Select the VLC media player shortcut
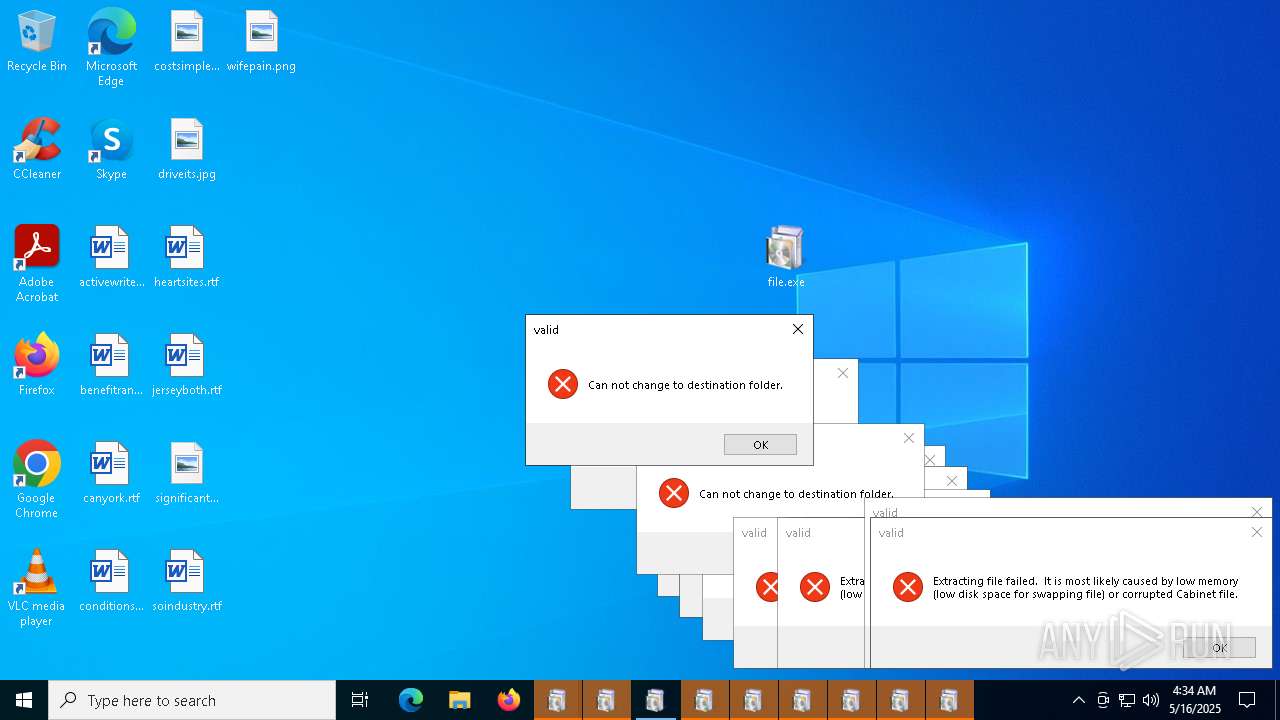Viewport: 1280px width, 720px height. [37, 588]
